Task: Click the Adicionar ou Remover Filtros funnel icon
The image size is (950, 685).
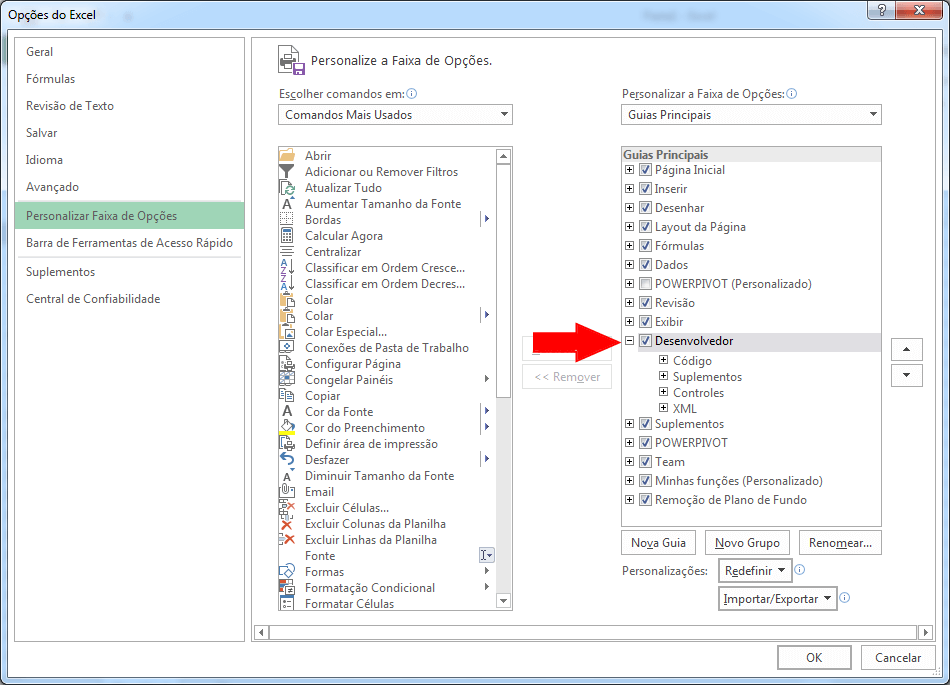Action: point(287,171)
